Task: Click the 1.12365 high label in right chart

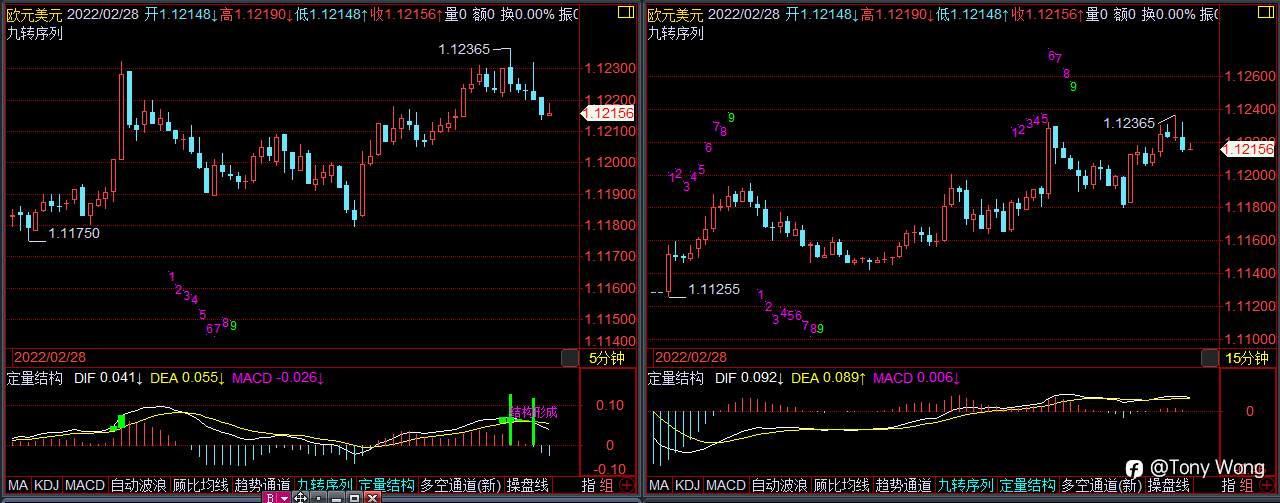Action: [1129, 123]
